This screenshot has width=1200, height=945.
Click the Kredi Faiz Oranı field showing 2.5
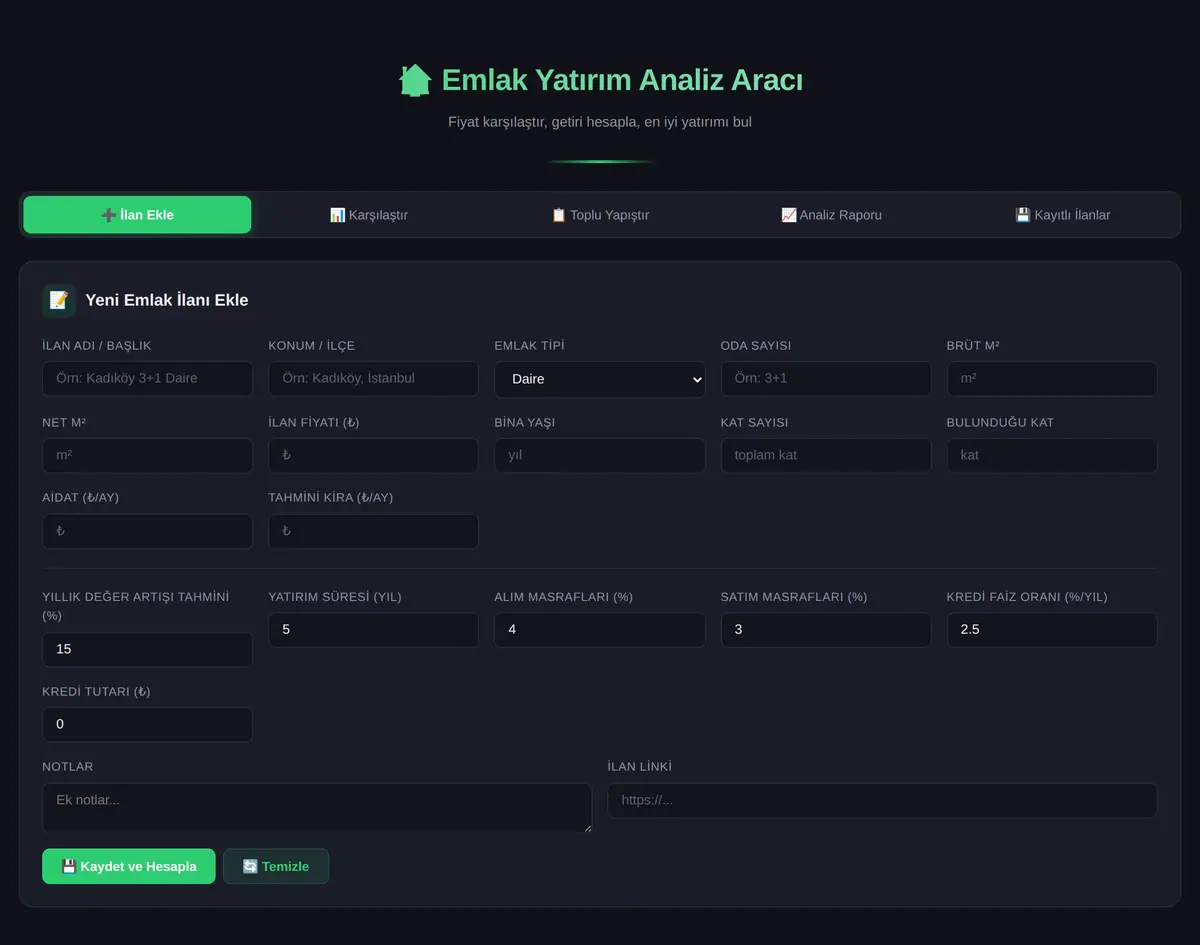(1052, 630)
